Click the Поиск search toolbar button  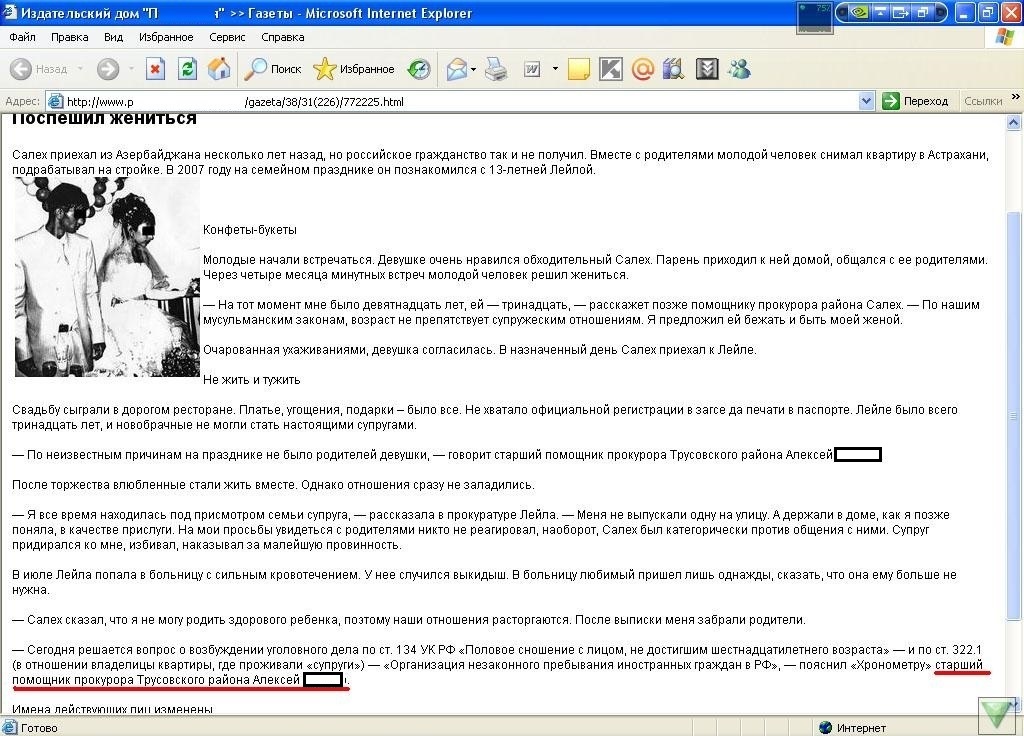tap(274, 69)
